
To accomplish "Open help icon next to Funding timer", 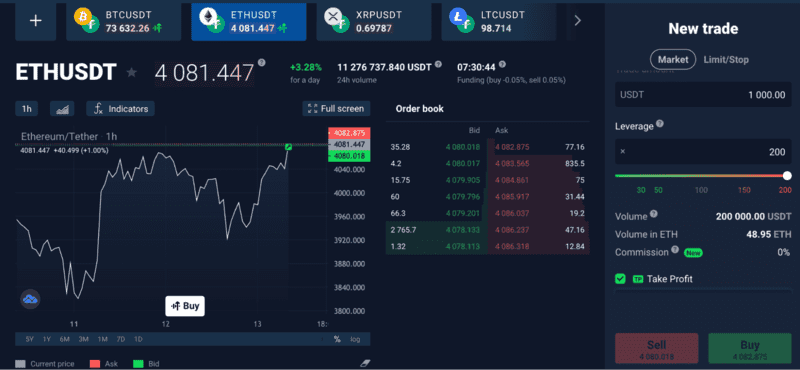I will click(503, 65).
